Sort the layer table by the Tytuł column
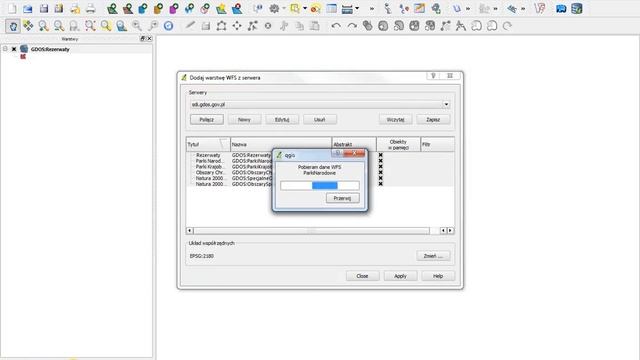640x360 pixels. tap(208, 144)
